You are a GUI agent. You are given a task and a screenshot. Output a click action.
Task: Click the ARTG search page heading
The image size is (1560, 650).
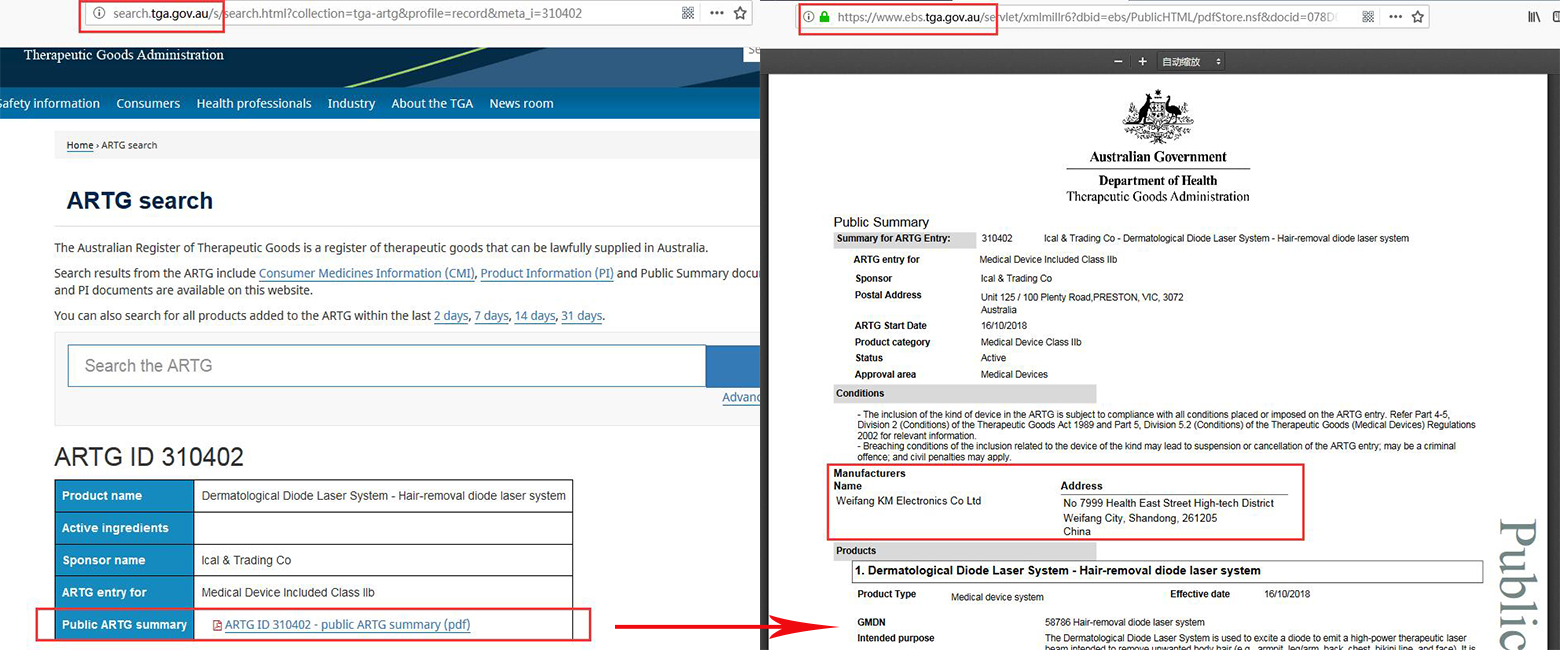pos(140,201)
